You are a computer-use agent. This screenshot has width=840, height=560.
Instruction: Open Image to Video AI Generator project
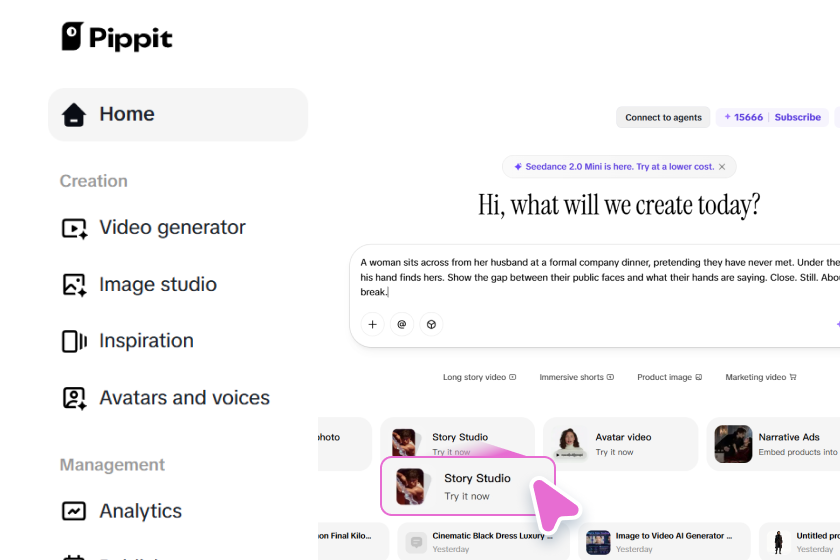[x=664, y=542]
